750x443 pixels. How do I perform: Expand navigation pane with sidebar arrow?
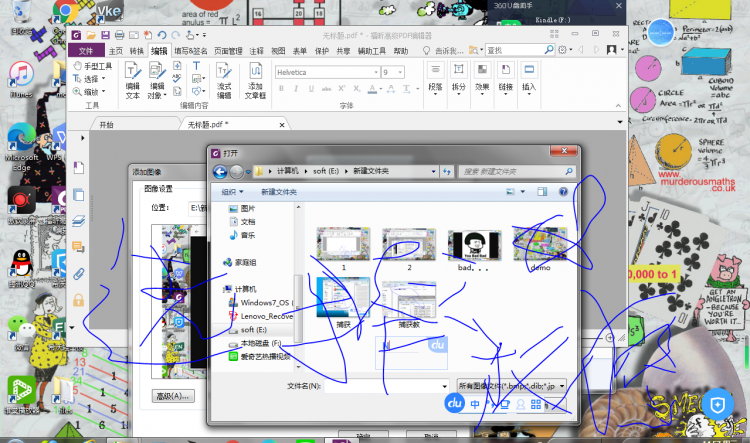click(82, 138)
